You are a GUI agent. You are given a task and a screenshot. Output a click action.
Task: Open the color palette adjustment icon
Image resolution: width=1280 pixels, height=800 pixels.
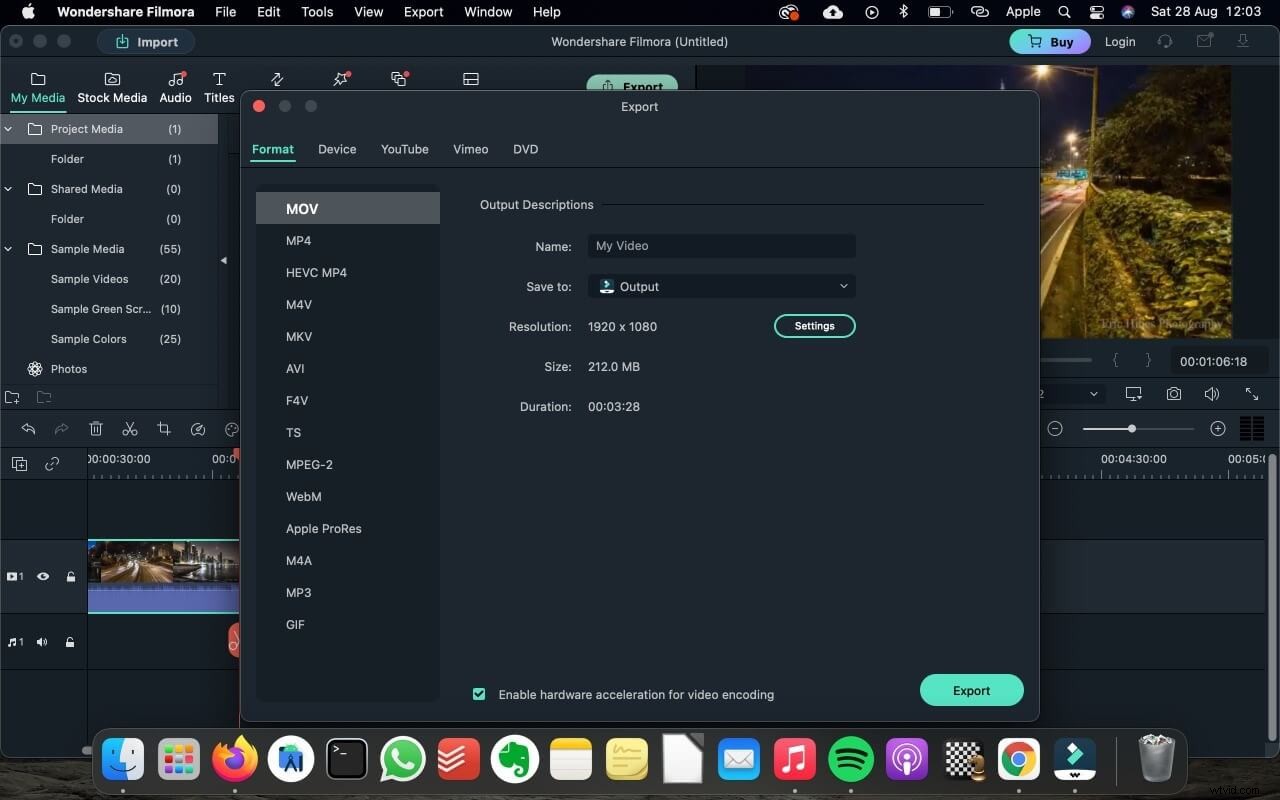point(232,428)
